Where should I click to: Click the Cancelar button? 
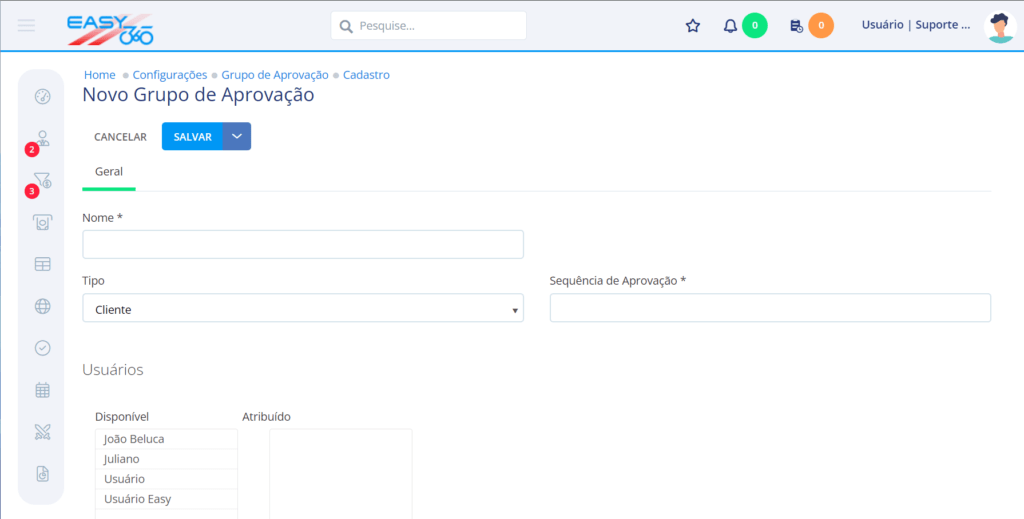(120, 137)
